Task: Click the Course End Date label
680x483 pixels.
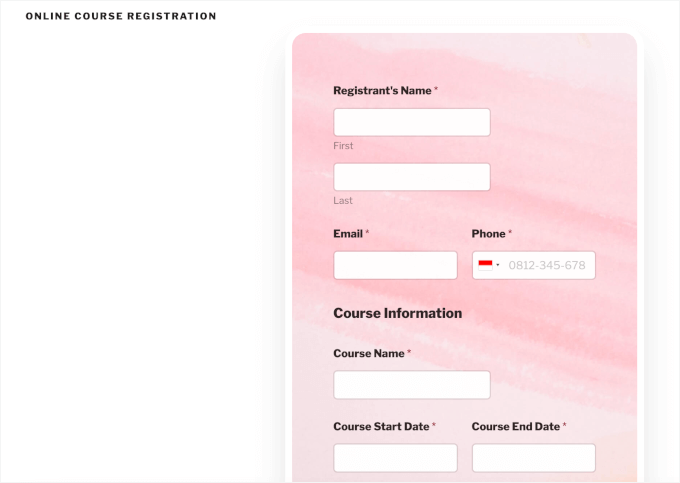Action: point(515,427)
